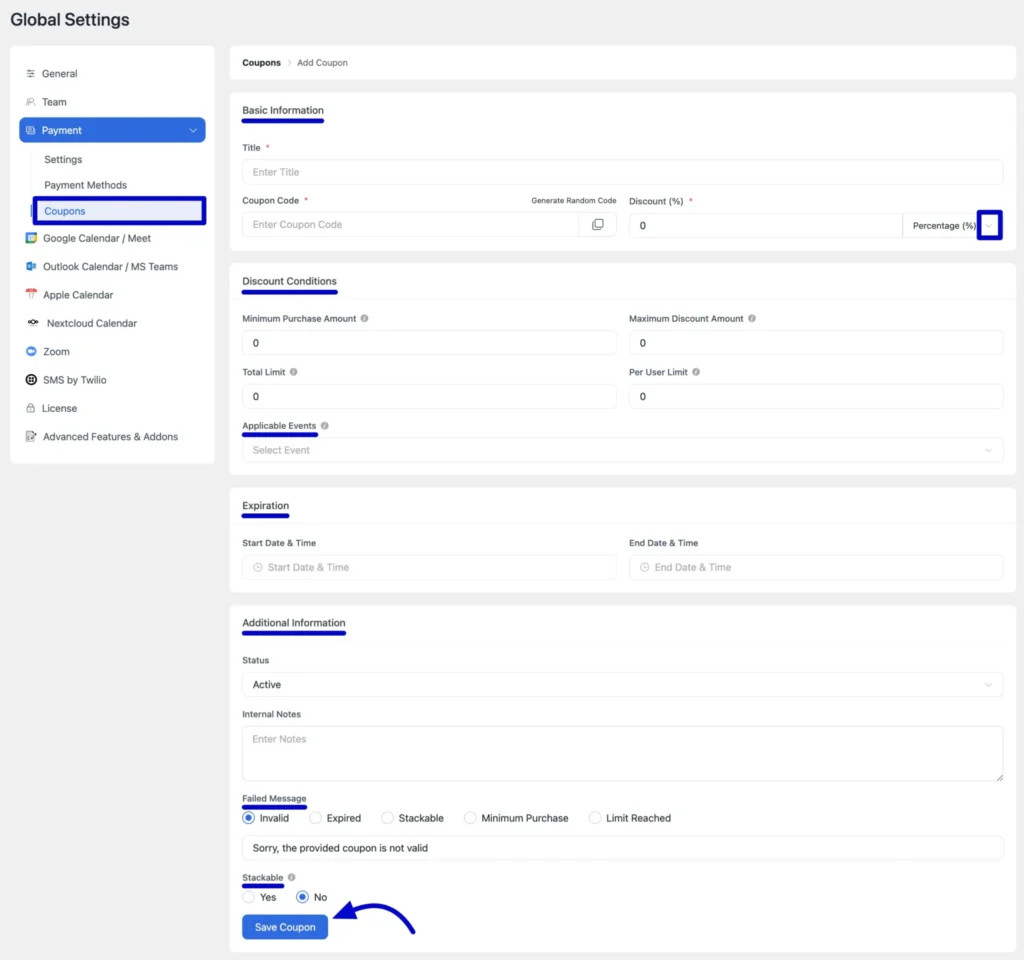1024x960 pixels.
Task: Open Google Calendar / Meet via its icon
Action: point(33,238)
